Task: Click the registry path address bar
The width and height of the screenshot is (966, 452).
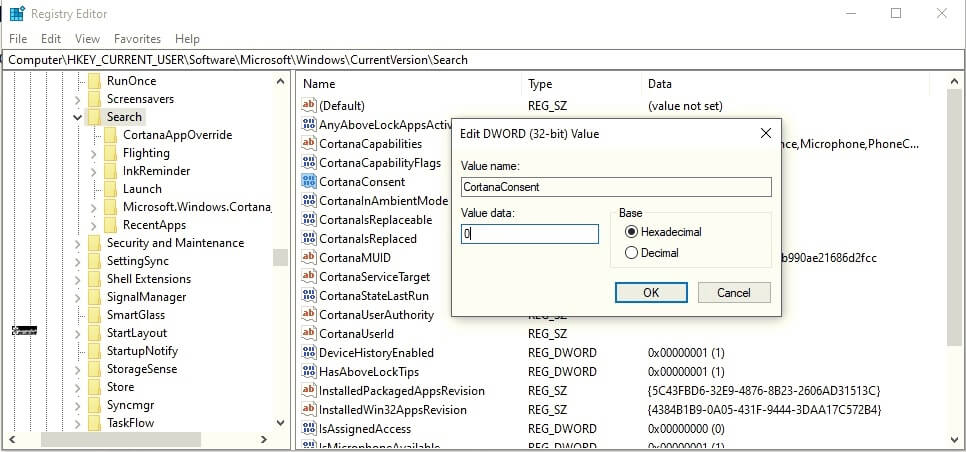Action: (x=483, y=60)
